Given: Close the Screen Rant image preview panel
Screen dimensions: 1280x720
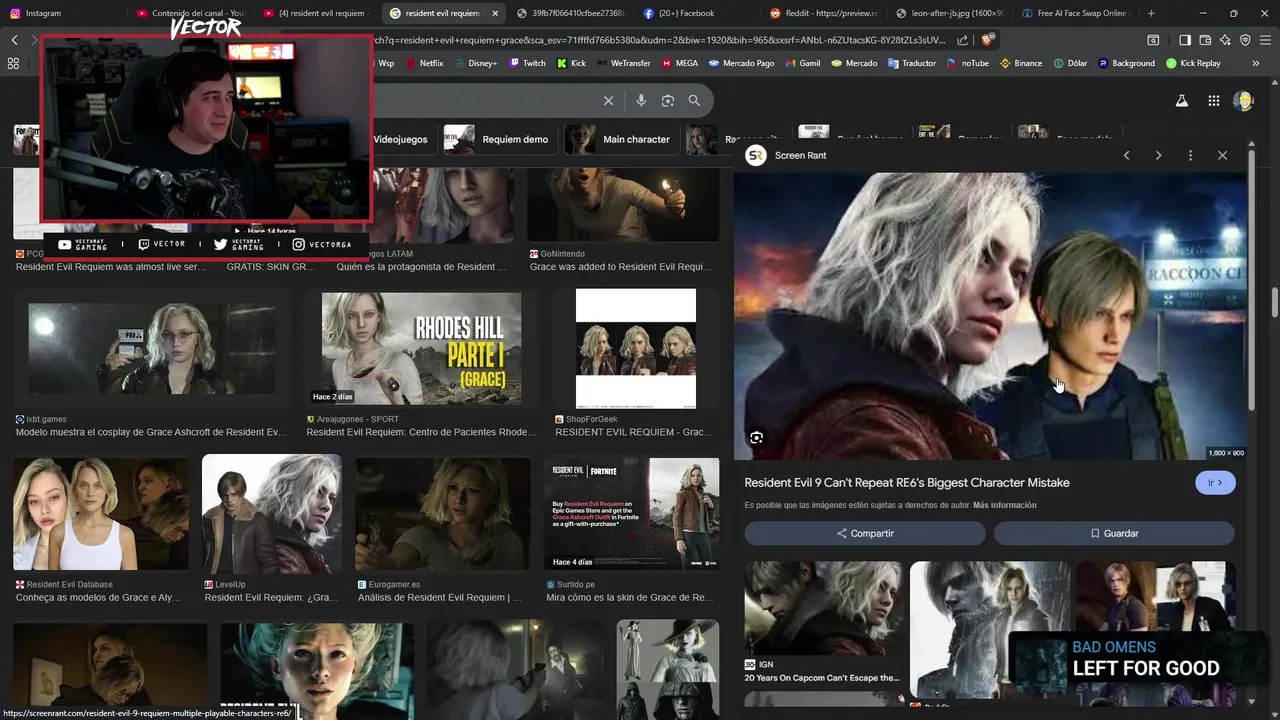Looking at the screenshot, I should 1222,155.
